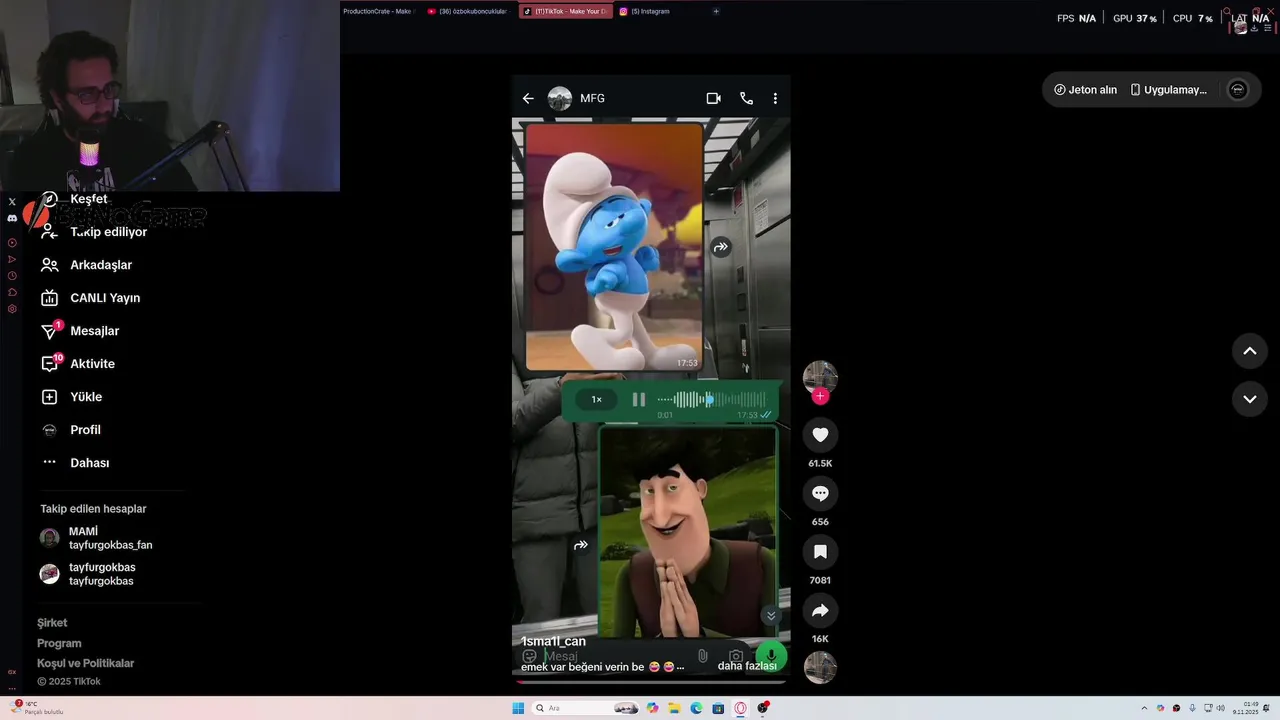Open Mesajlar inbox with one notification
1280x720 pixels.
(x=80, y=331)
